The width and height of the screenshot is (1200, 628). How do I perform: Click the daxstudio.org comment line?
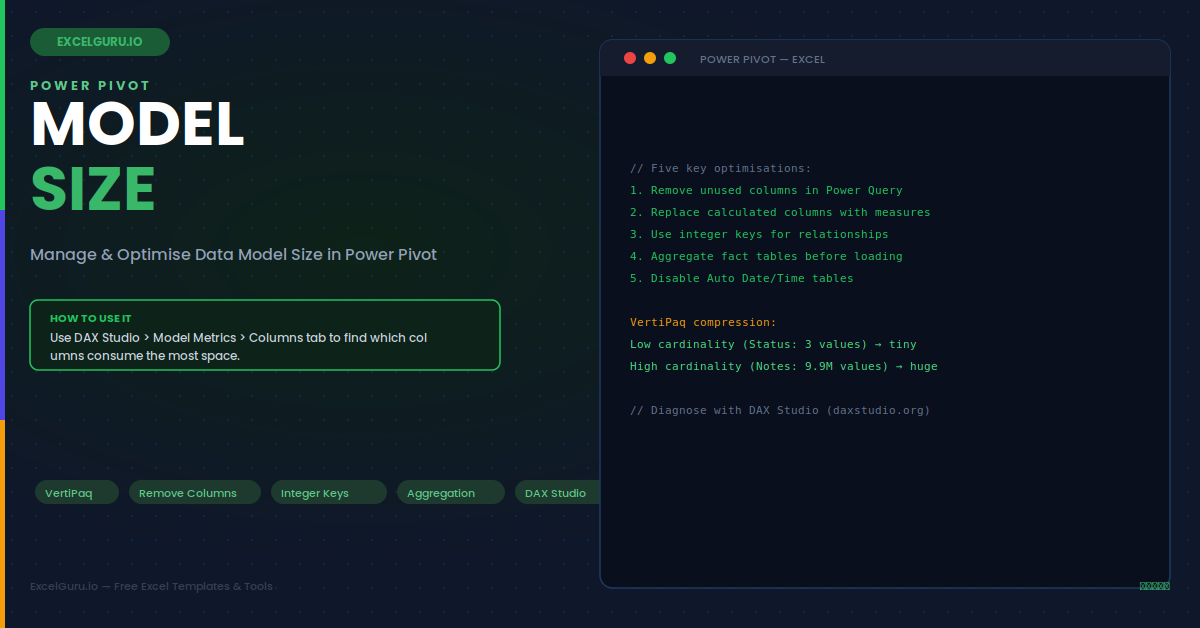(780, 410)
